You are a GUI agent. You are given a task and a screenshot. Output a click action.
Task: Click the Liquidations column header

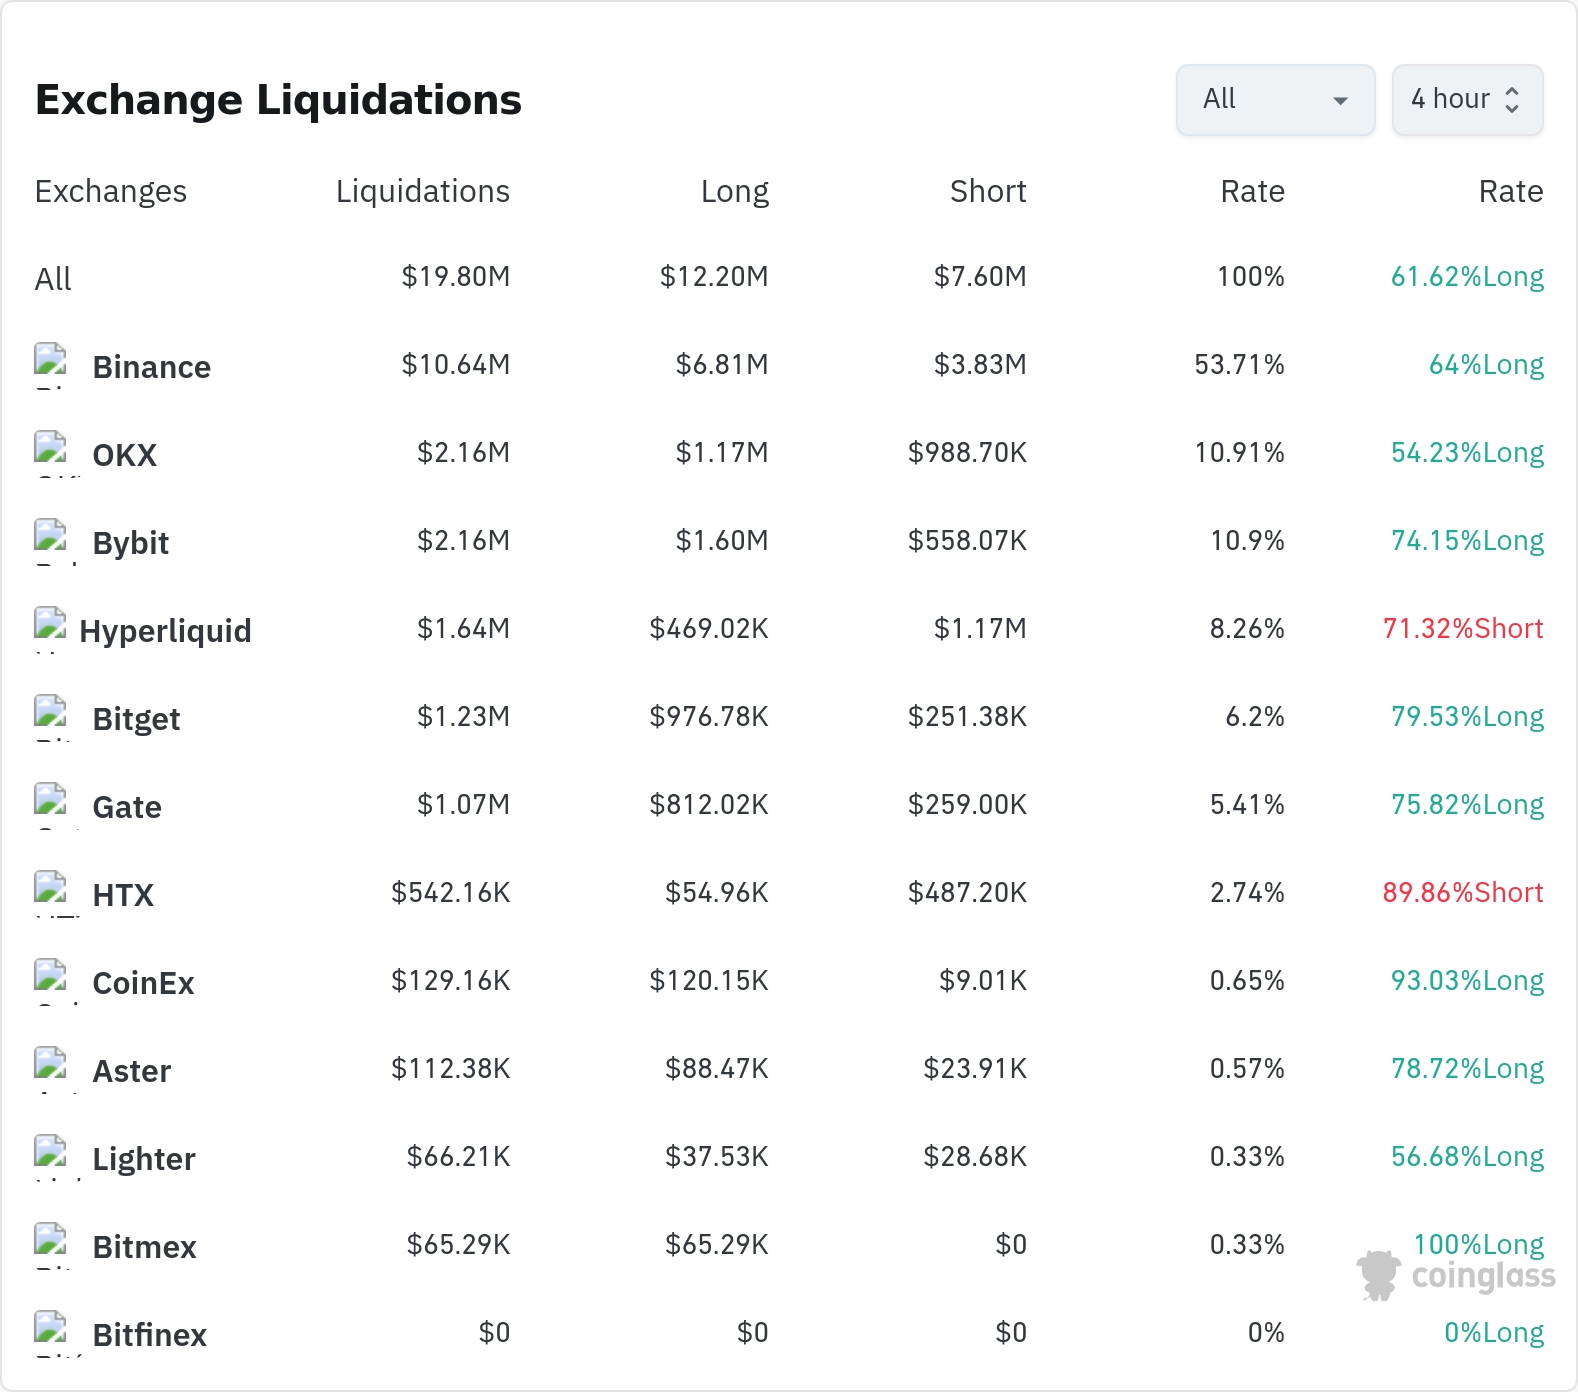[x=423, y=191]
